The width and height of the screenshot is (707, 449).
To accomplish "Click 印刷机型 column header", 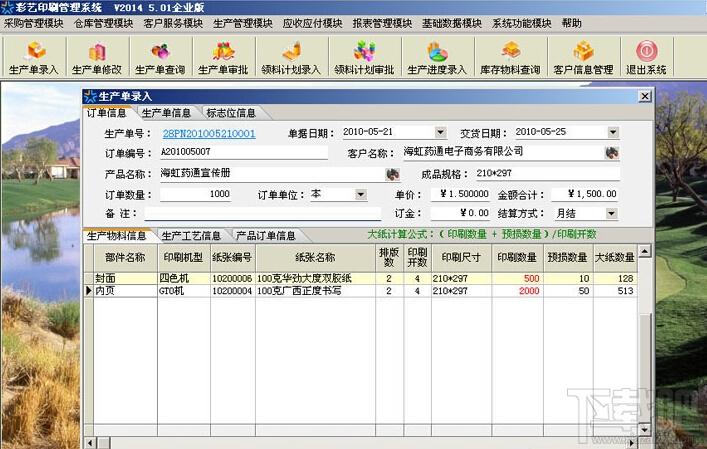I will [184, 258].
